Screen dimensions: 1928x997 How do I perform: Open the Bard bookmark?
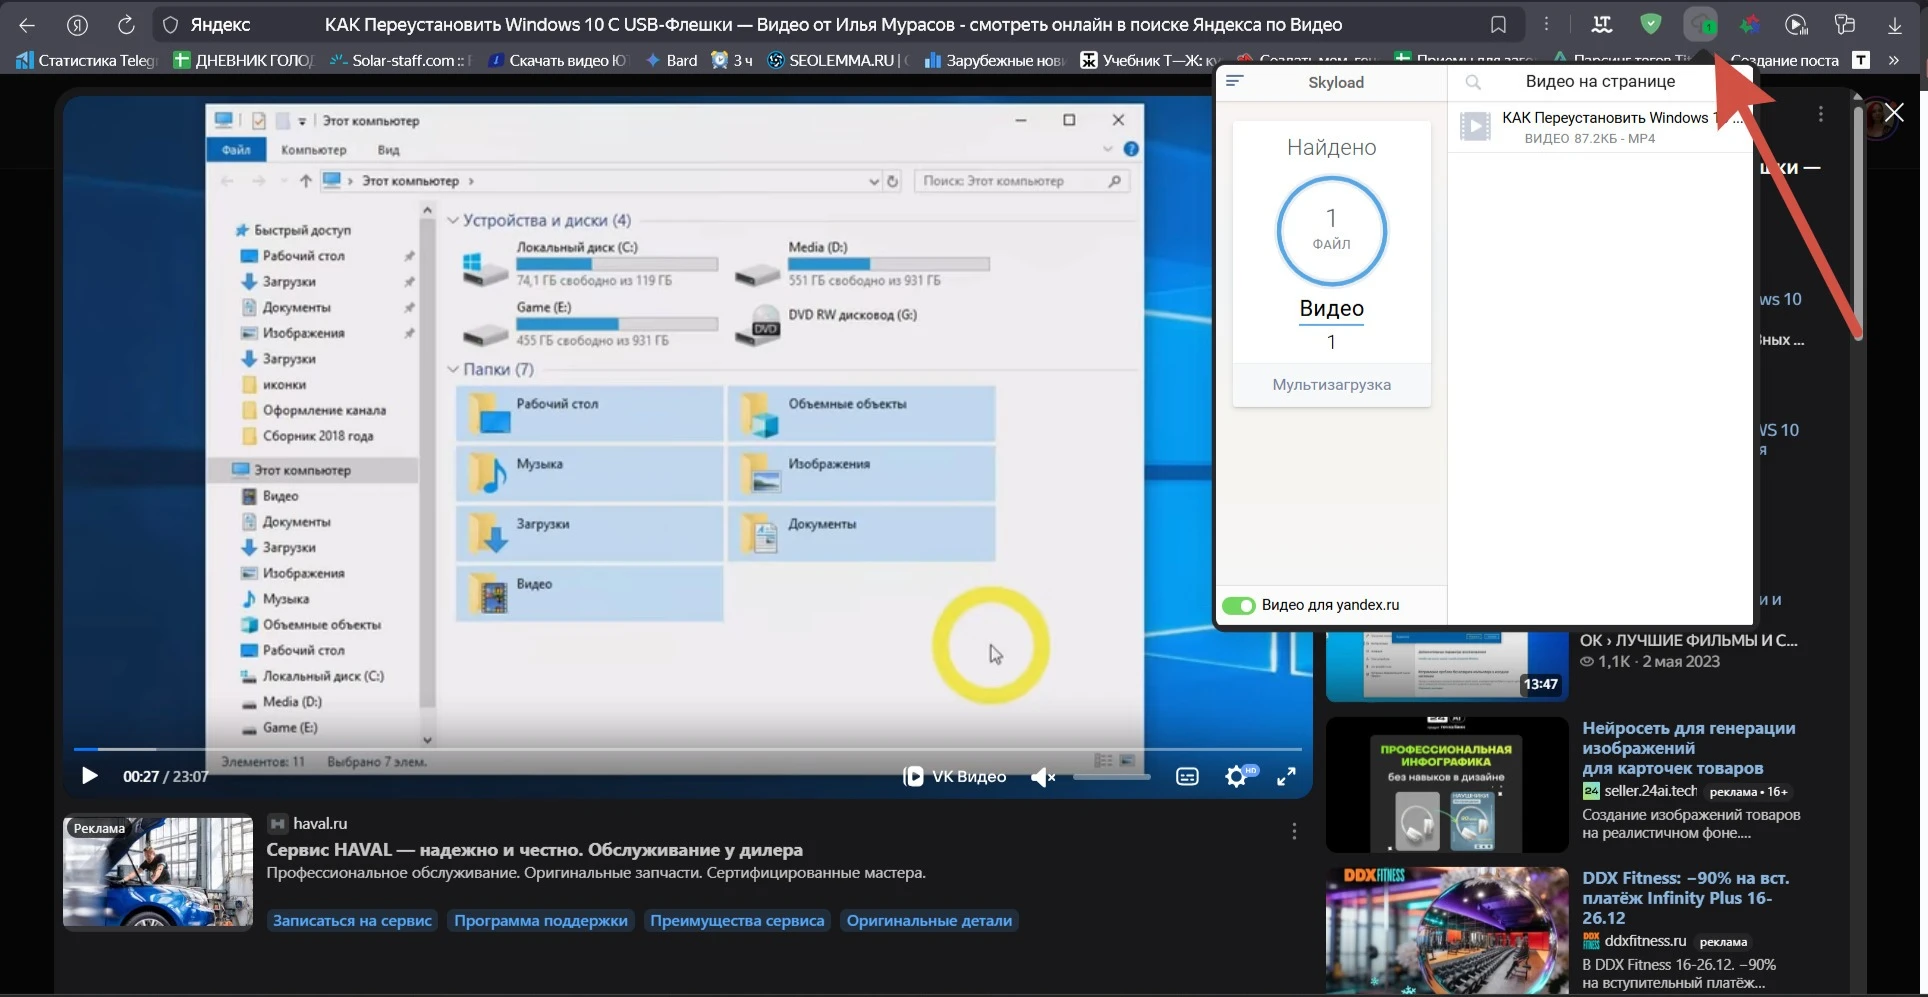pyautogui.click(x=671, y=60)
